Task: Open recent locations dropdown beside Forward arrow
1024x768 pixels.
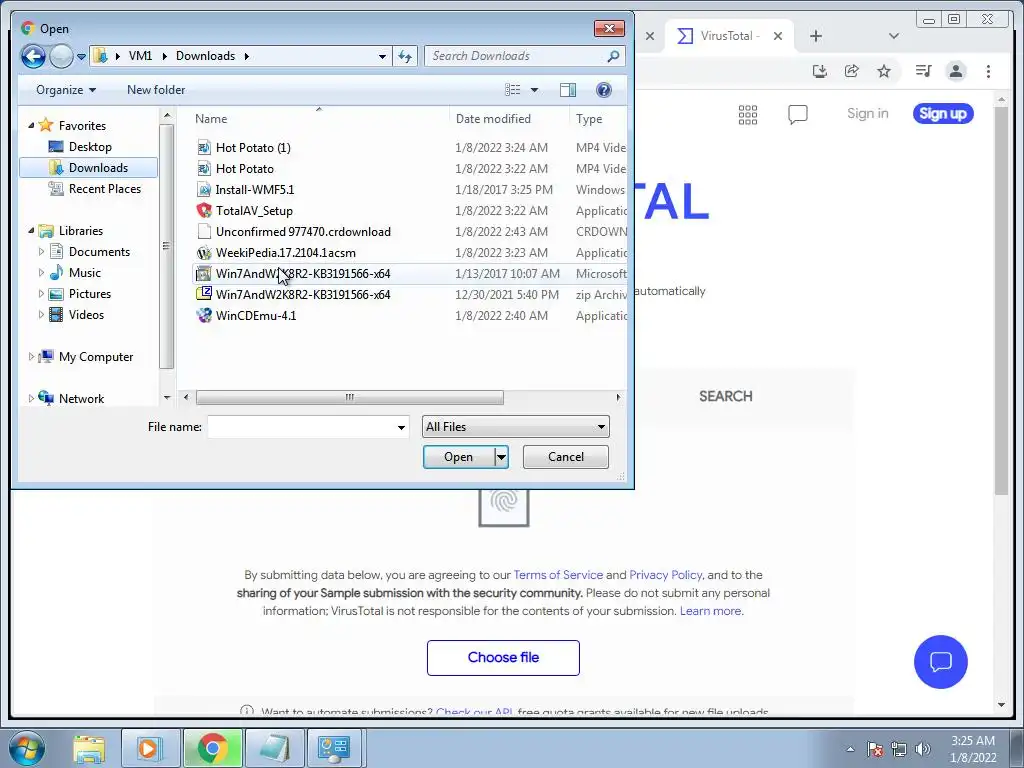Action: (82, 57)
